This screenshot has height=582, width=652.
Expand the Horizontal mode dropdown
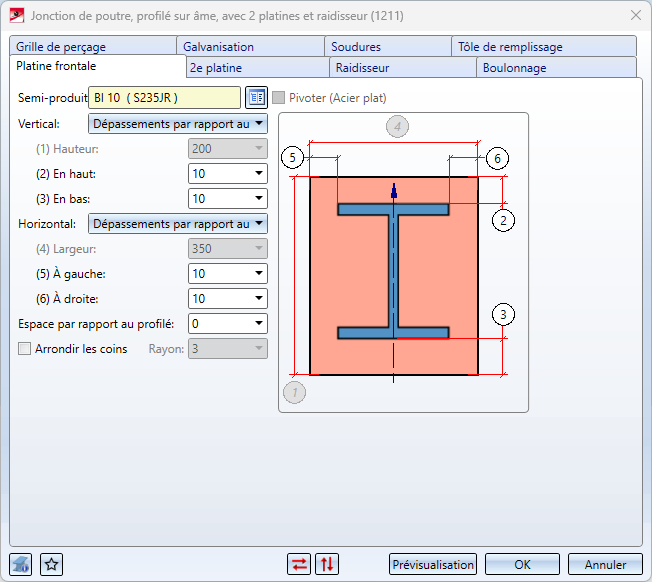pos(178,224)
